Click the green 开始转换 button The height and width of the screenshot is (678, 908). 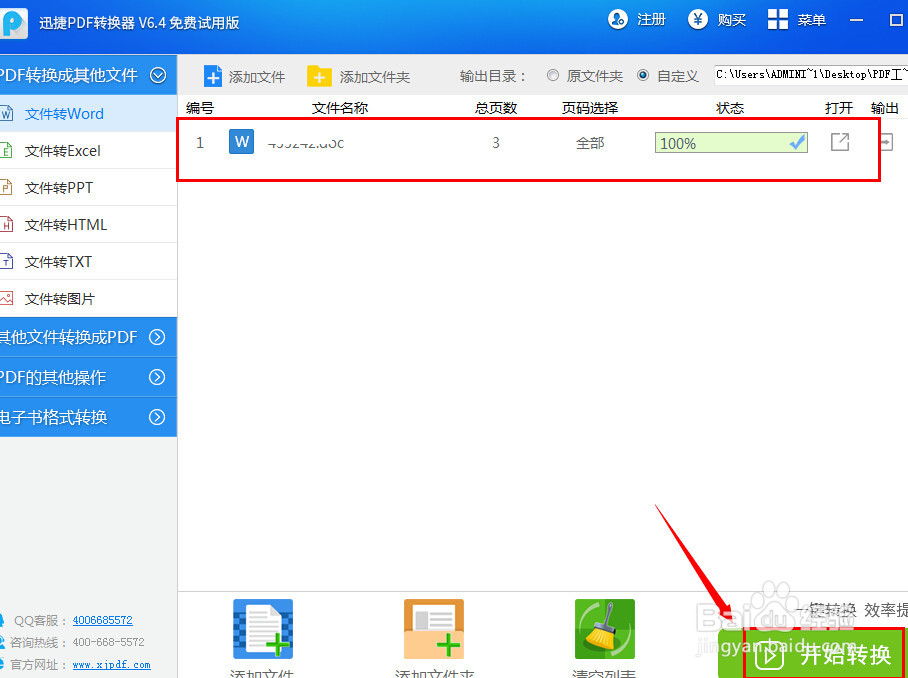tap(812, 653)
